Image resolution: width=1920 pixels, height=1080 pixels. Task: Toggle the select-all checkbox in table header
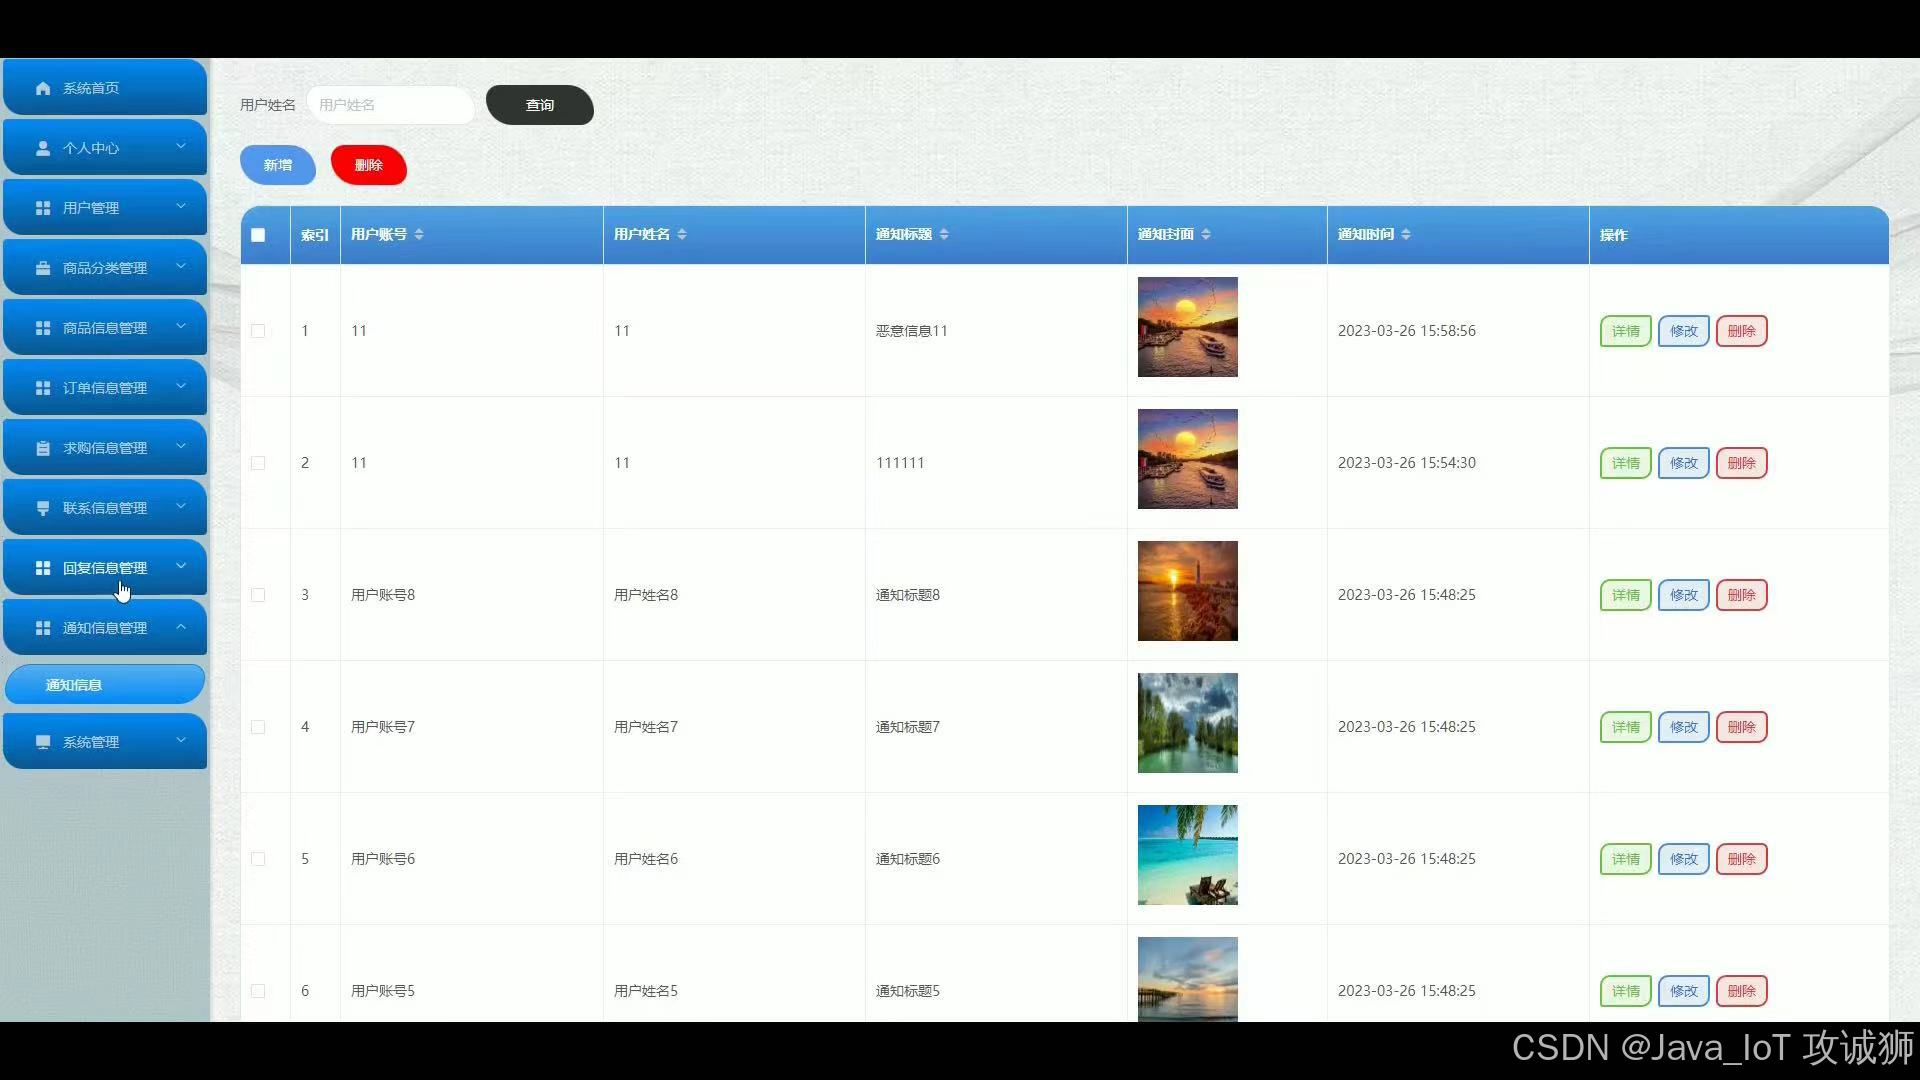[258, 235]
